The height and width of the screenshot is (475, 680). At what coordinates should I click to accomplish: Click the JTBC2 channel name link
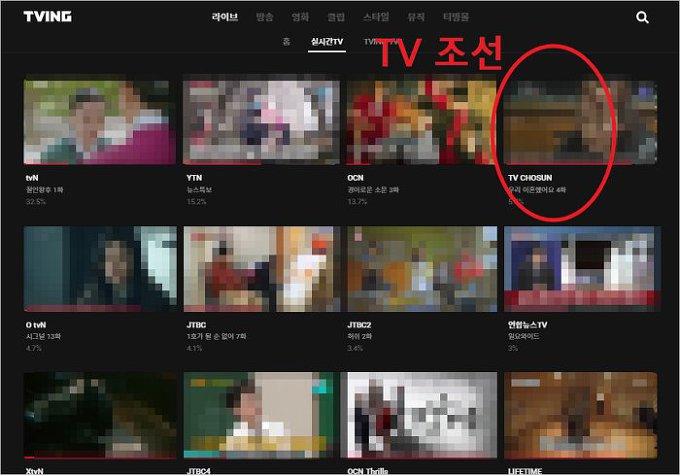(359, 326)
